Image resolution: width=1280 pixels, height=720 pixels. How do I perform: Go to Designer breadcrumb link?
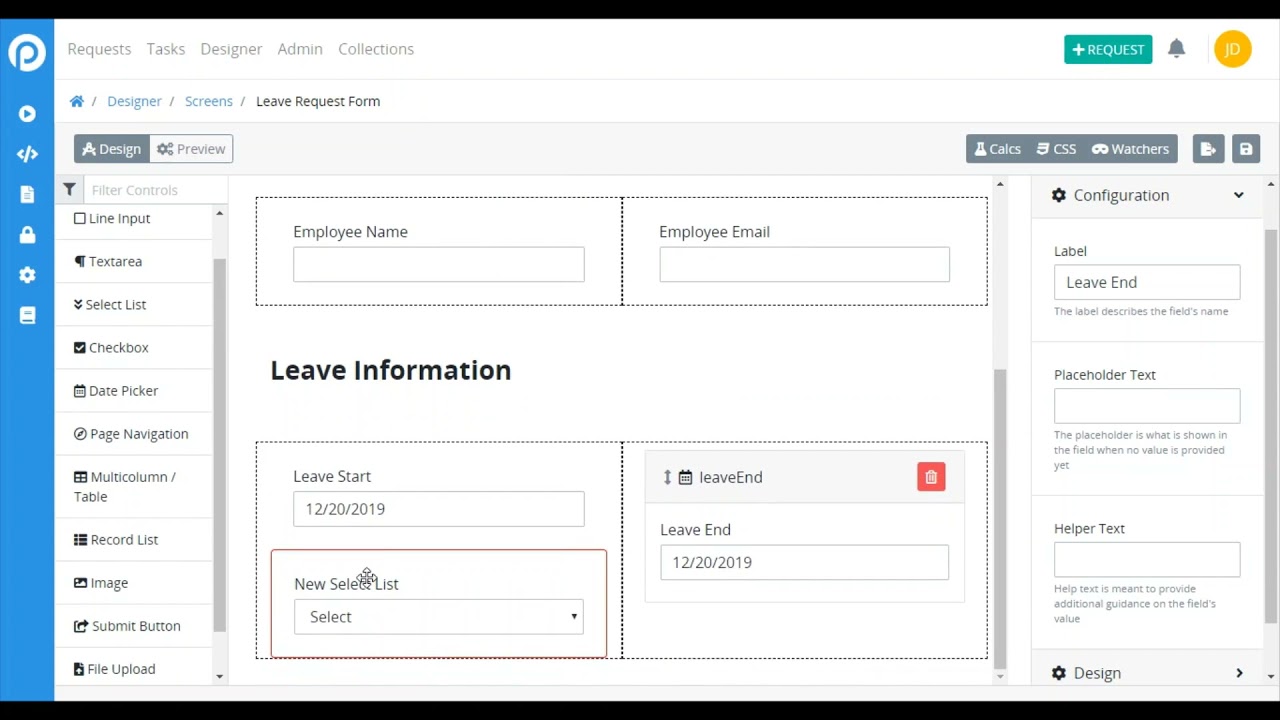(x=134, y=101)
